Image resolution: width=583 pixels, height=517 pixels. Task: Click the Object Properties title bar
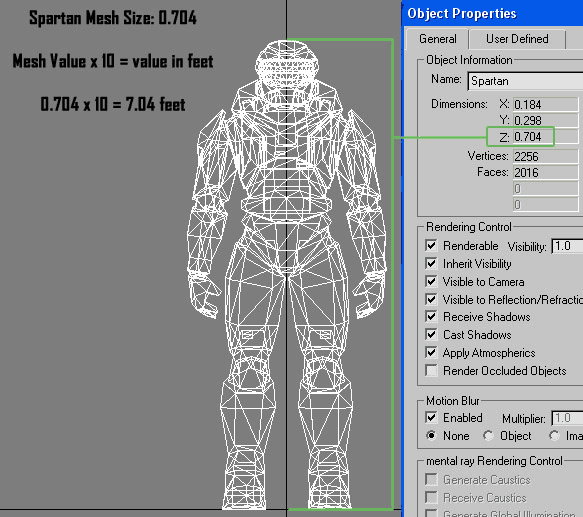pyautogui.click(x=493, y=13)
